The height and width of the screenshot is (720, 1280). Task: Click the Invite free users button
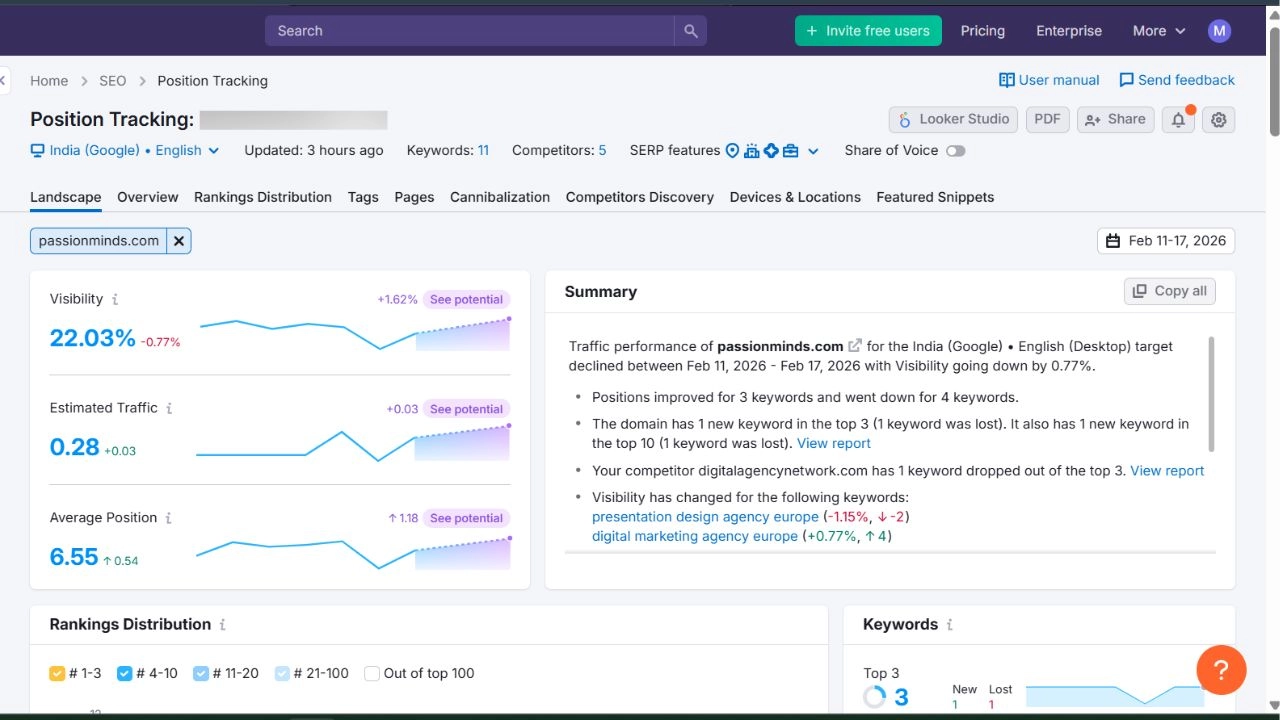[x=867, y=31]
